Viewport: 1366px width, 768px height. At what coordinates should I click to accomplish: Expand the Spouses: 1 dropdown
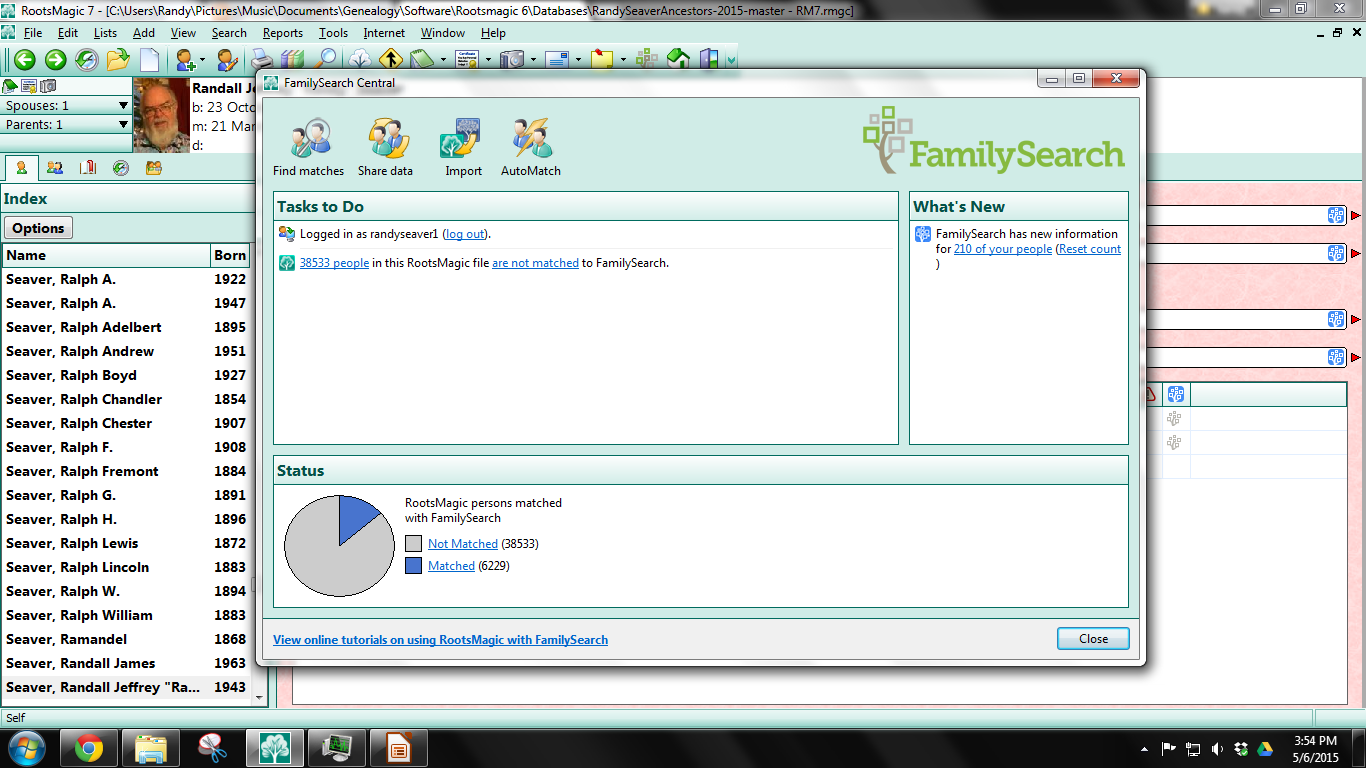coord(122,105)
